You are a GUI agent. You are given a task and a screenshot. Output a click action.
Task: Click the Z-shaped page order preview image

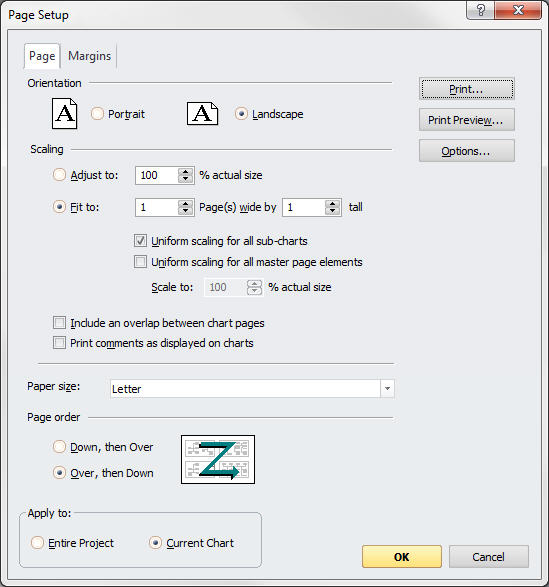tap(218, 459)
